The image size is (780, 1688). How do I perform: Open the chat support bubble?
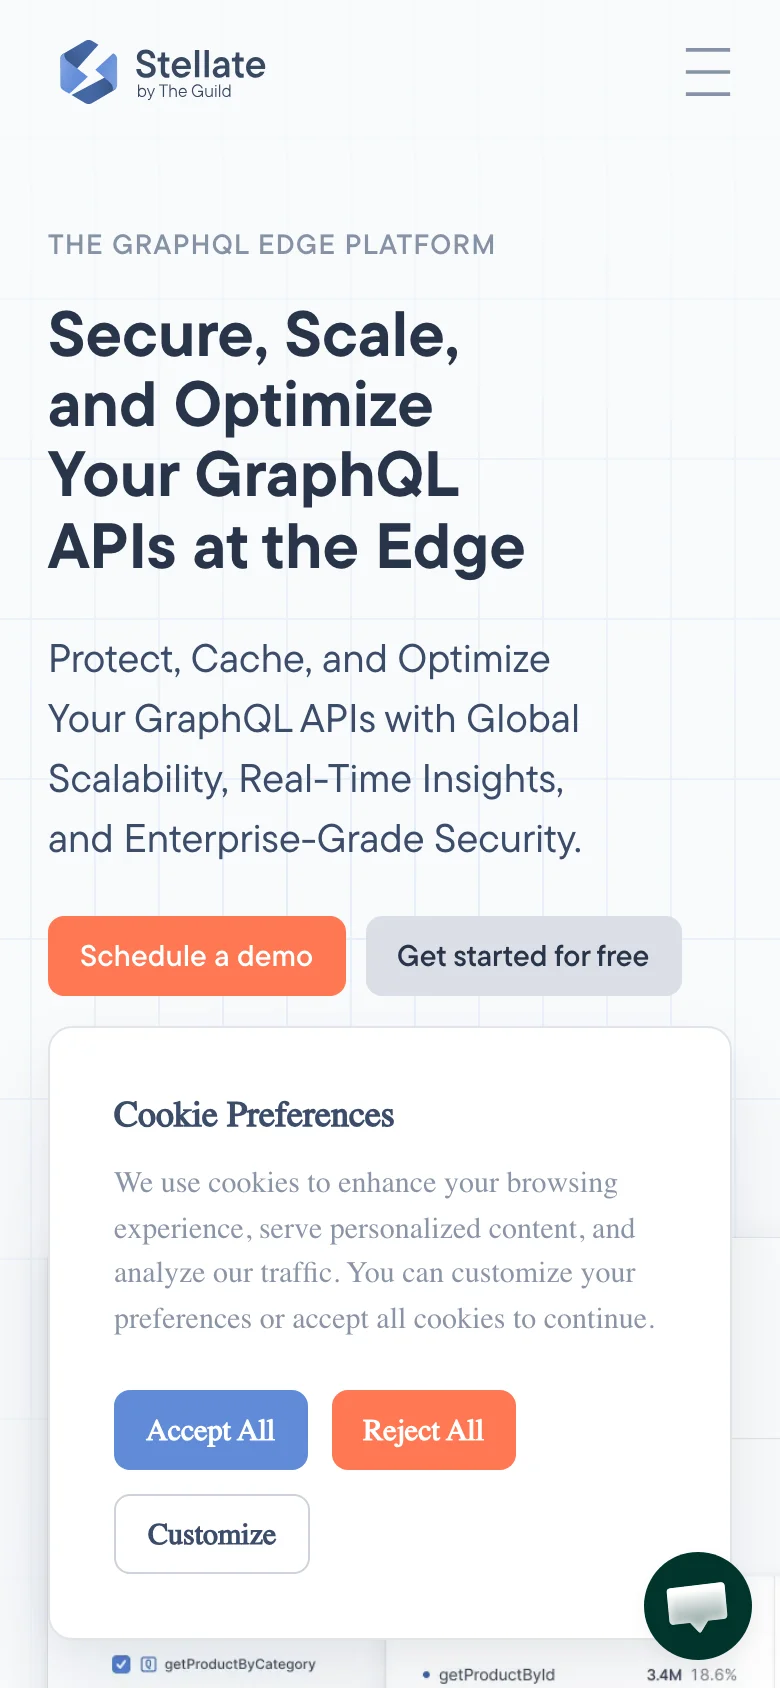698,1606
